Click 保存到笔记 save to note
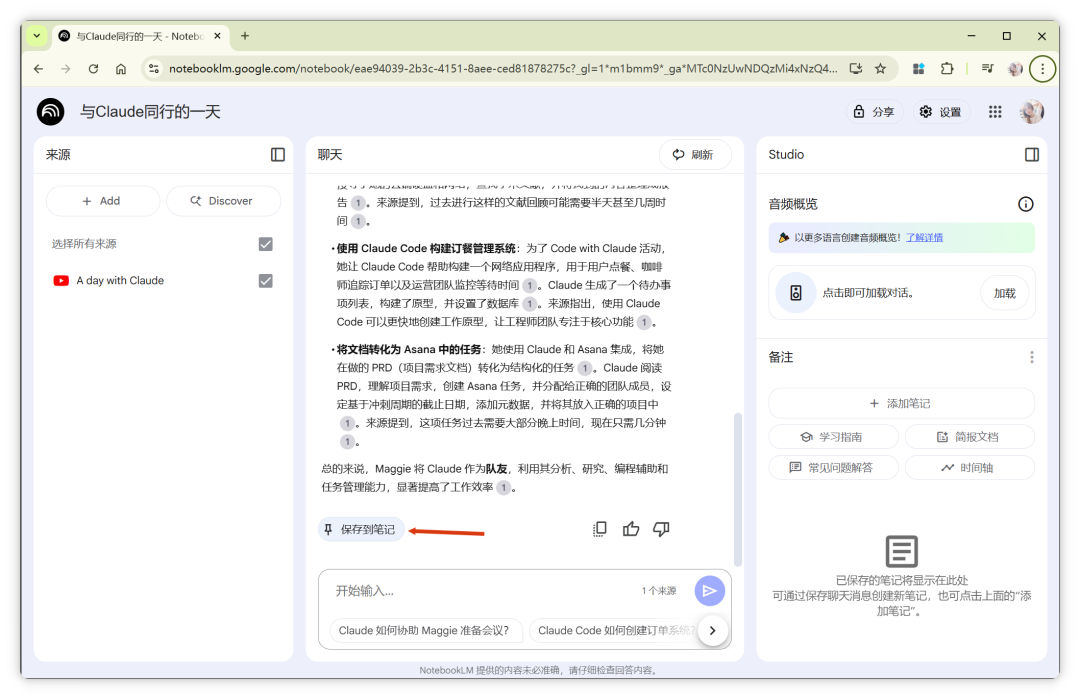Viewport: 1080px width, 699px height. [360, 529]
